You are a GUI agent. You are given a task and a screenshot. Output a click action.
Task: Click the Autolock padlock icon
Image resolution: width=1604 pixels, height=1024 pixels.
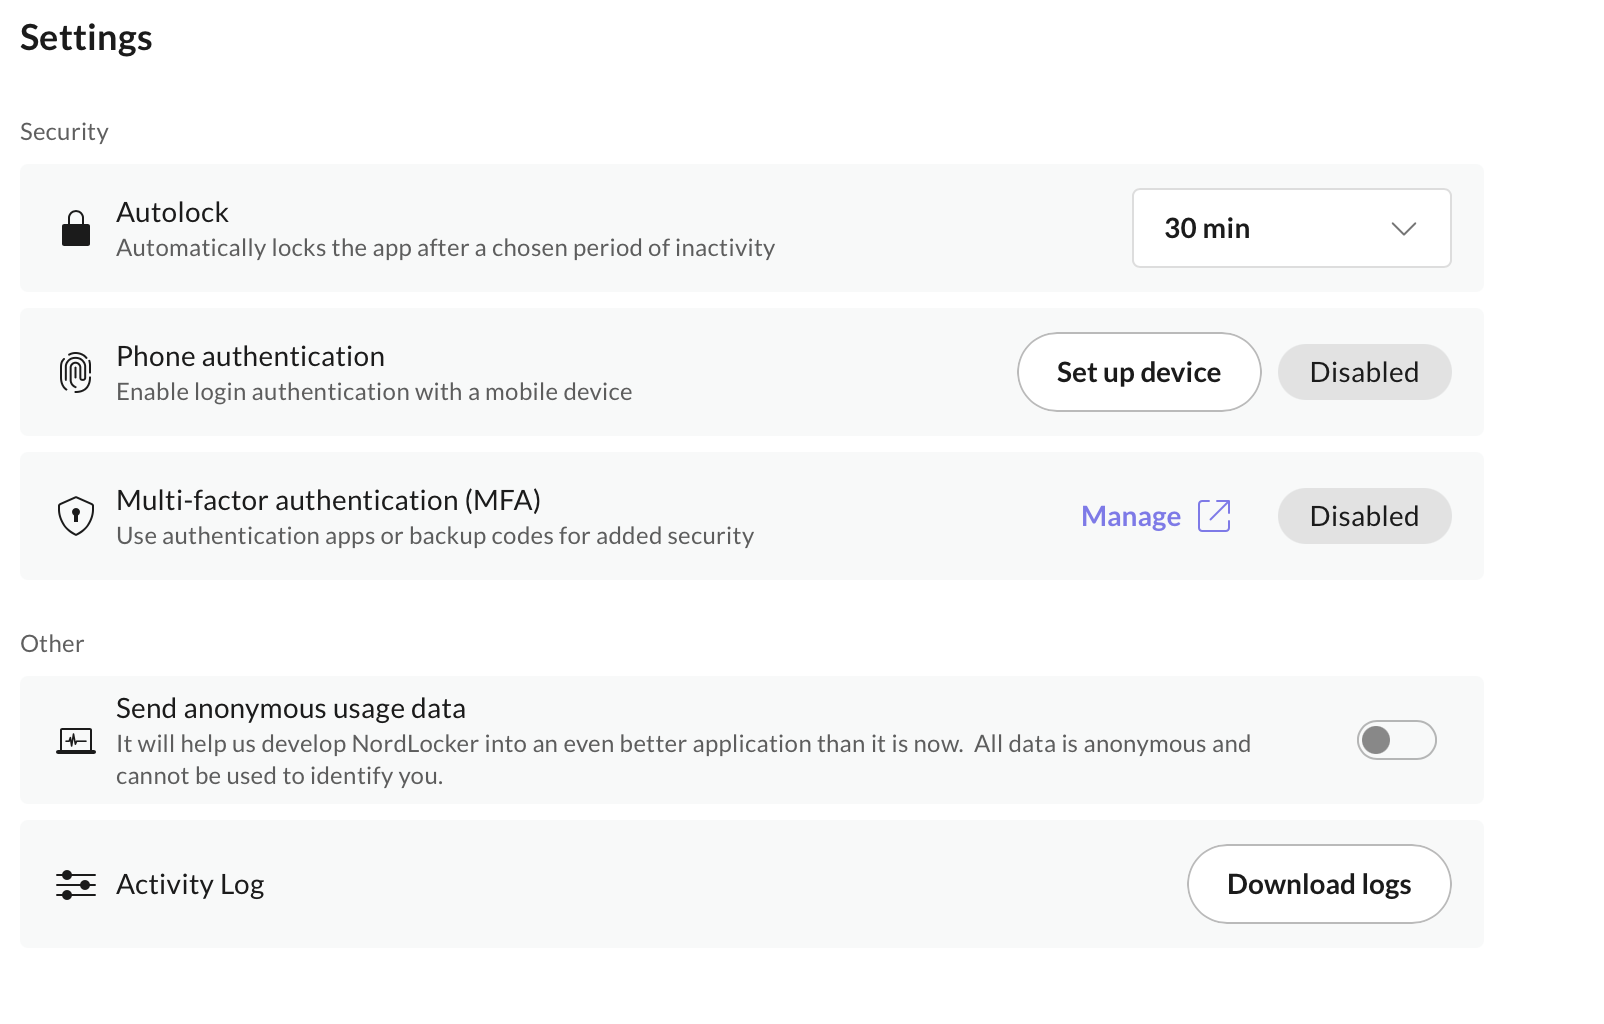[76, 228]
